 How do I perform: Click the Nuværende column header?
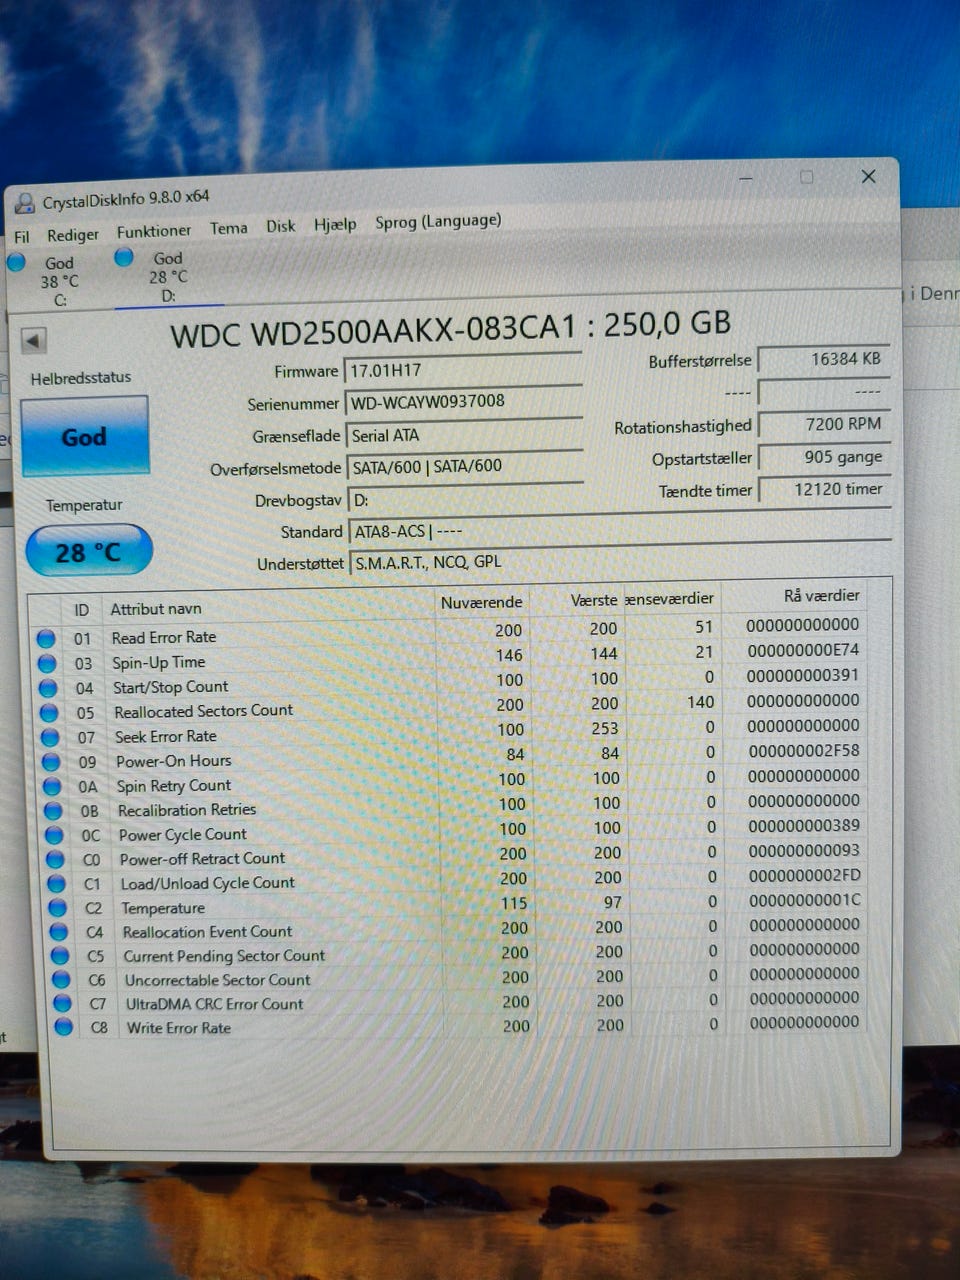pos(481,602)
